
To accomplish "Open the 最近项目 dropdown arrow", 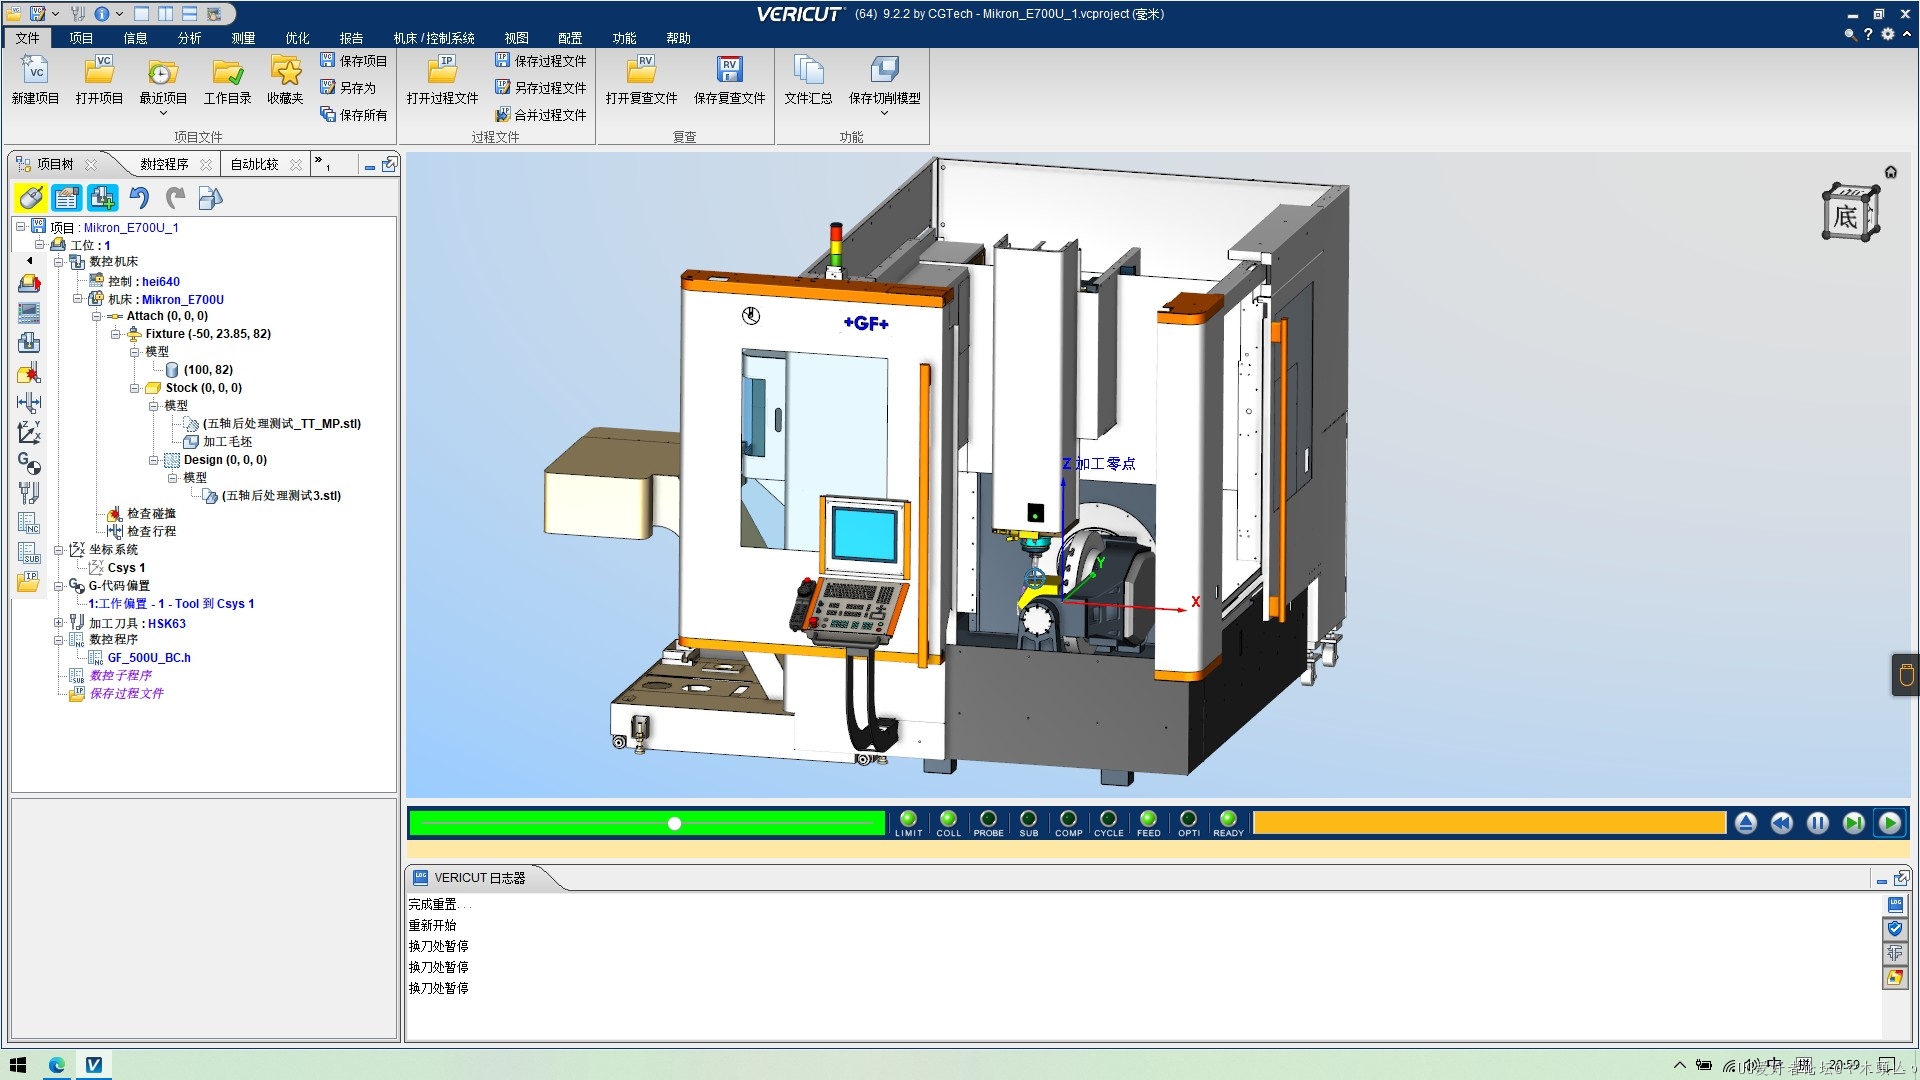I will pos(163,113).
